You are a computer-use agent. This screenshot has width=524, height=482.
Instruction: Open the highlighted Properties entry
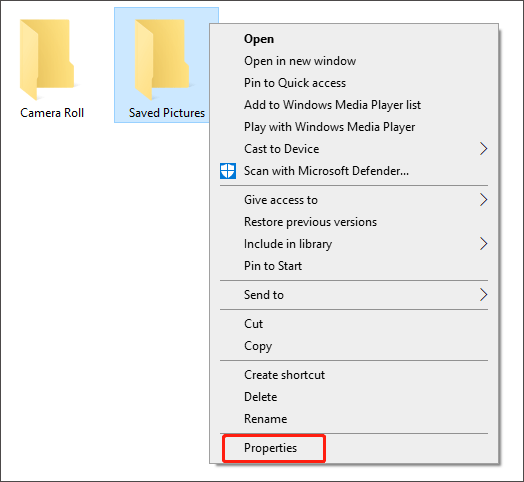click(274, 449)
